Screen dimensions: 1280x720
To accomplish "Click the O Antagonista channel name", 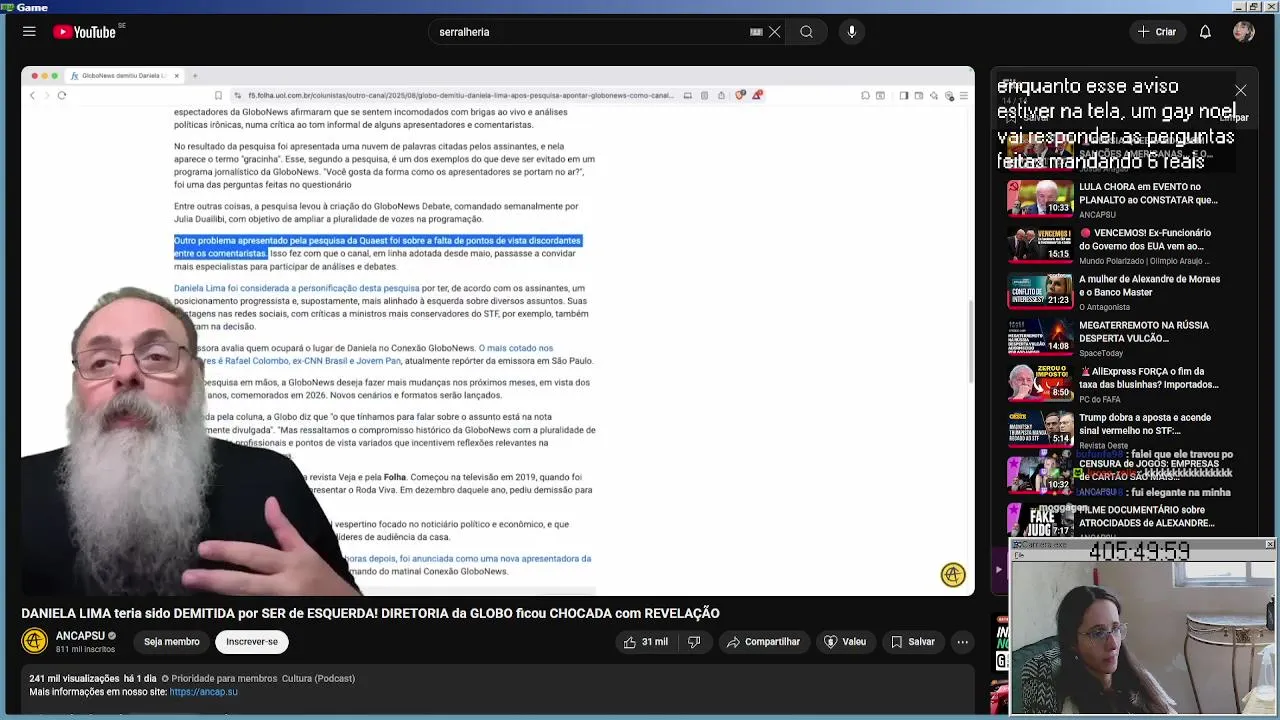I will coord(1104,307).
